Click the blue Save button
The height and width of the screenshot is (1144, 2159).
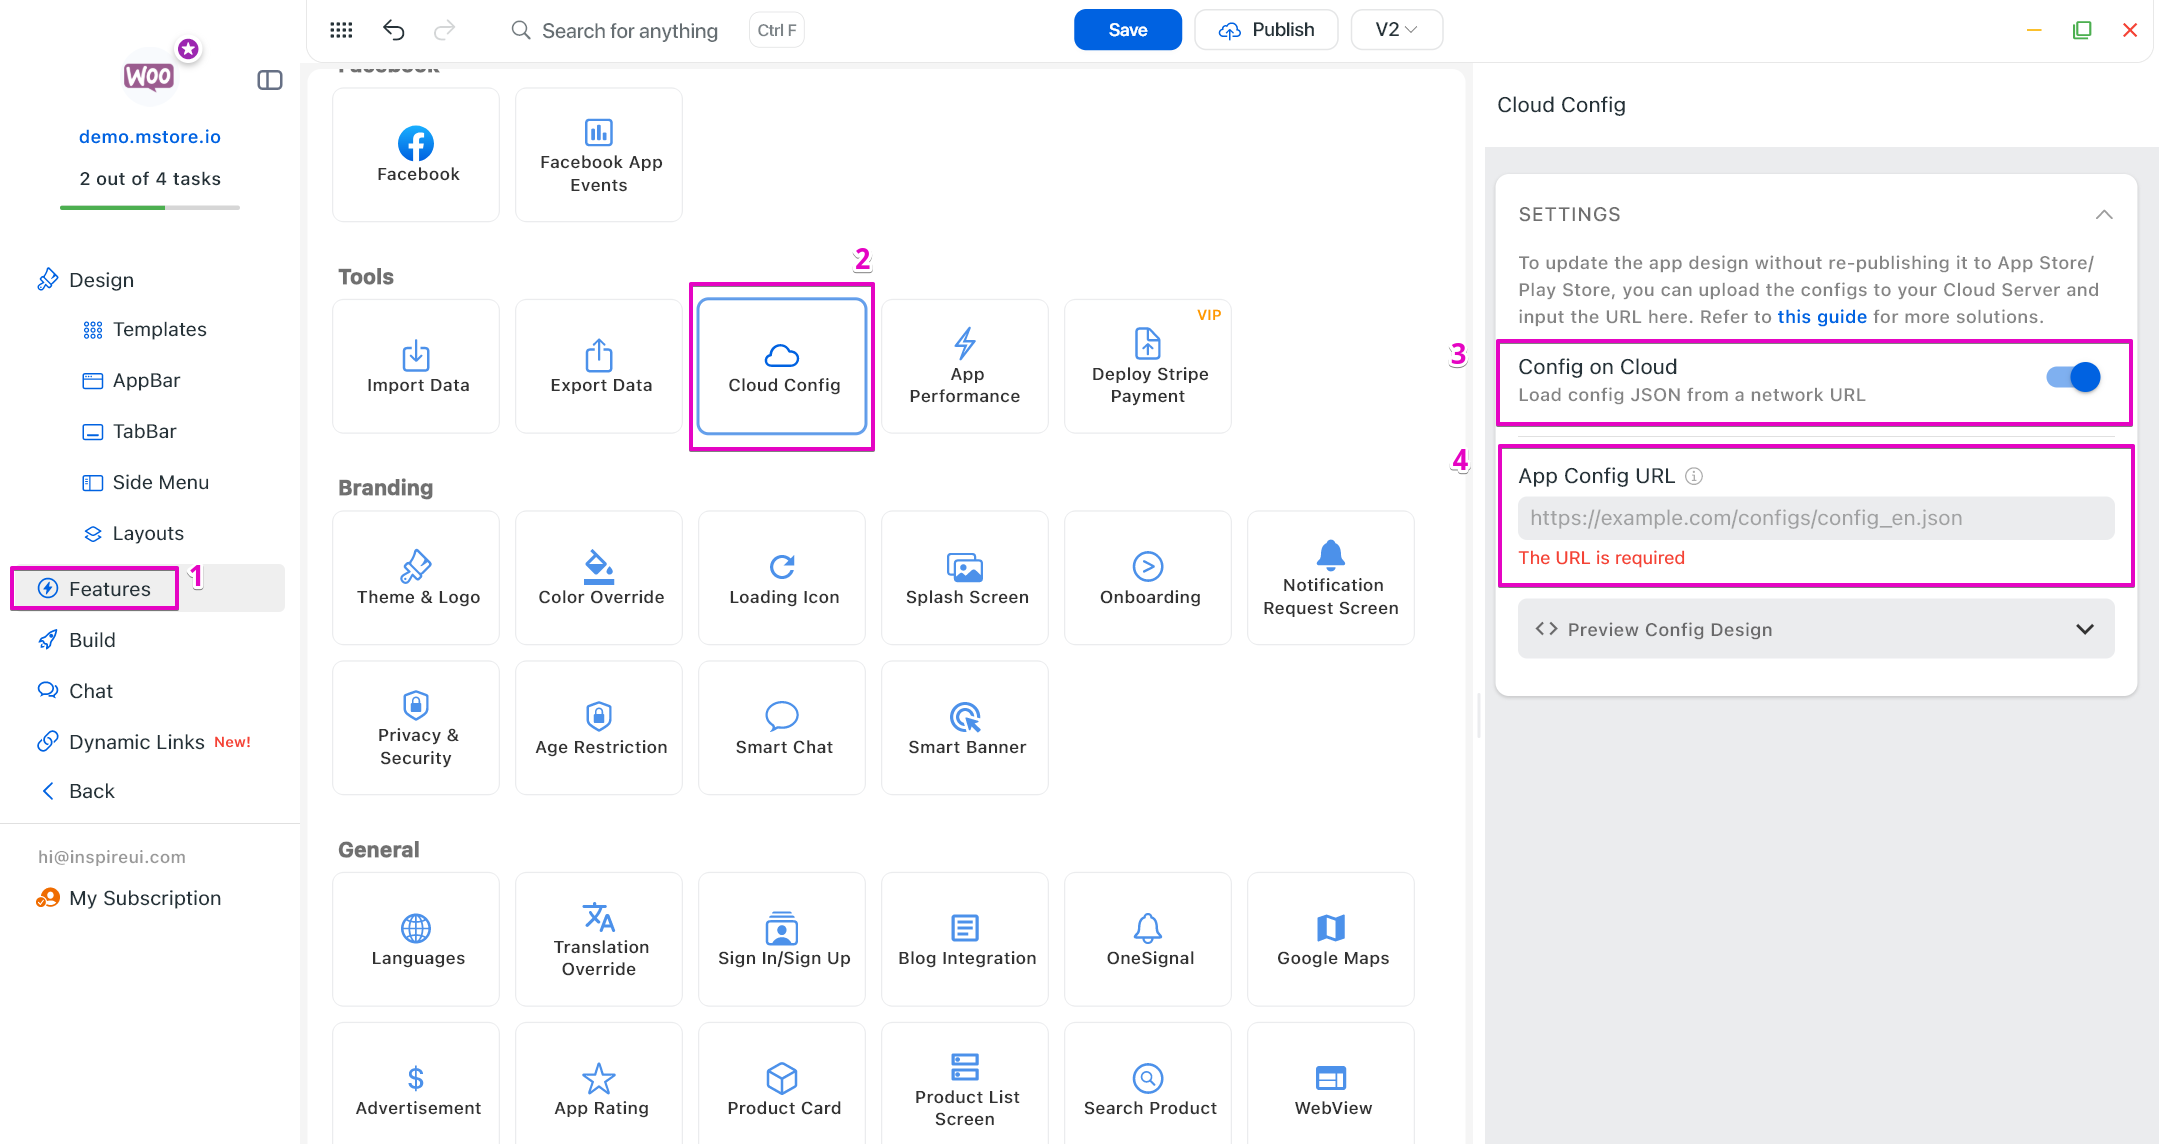coord(1127,30)
